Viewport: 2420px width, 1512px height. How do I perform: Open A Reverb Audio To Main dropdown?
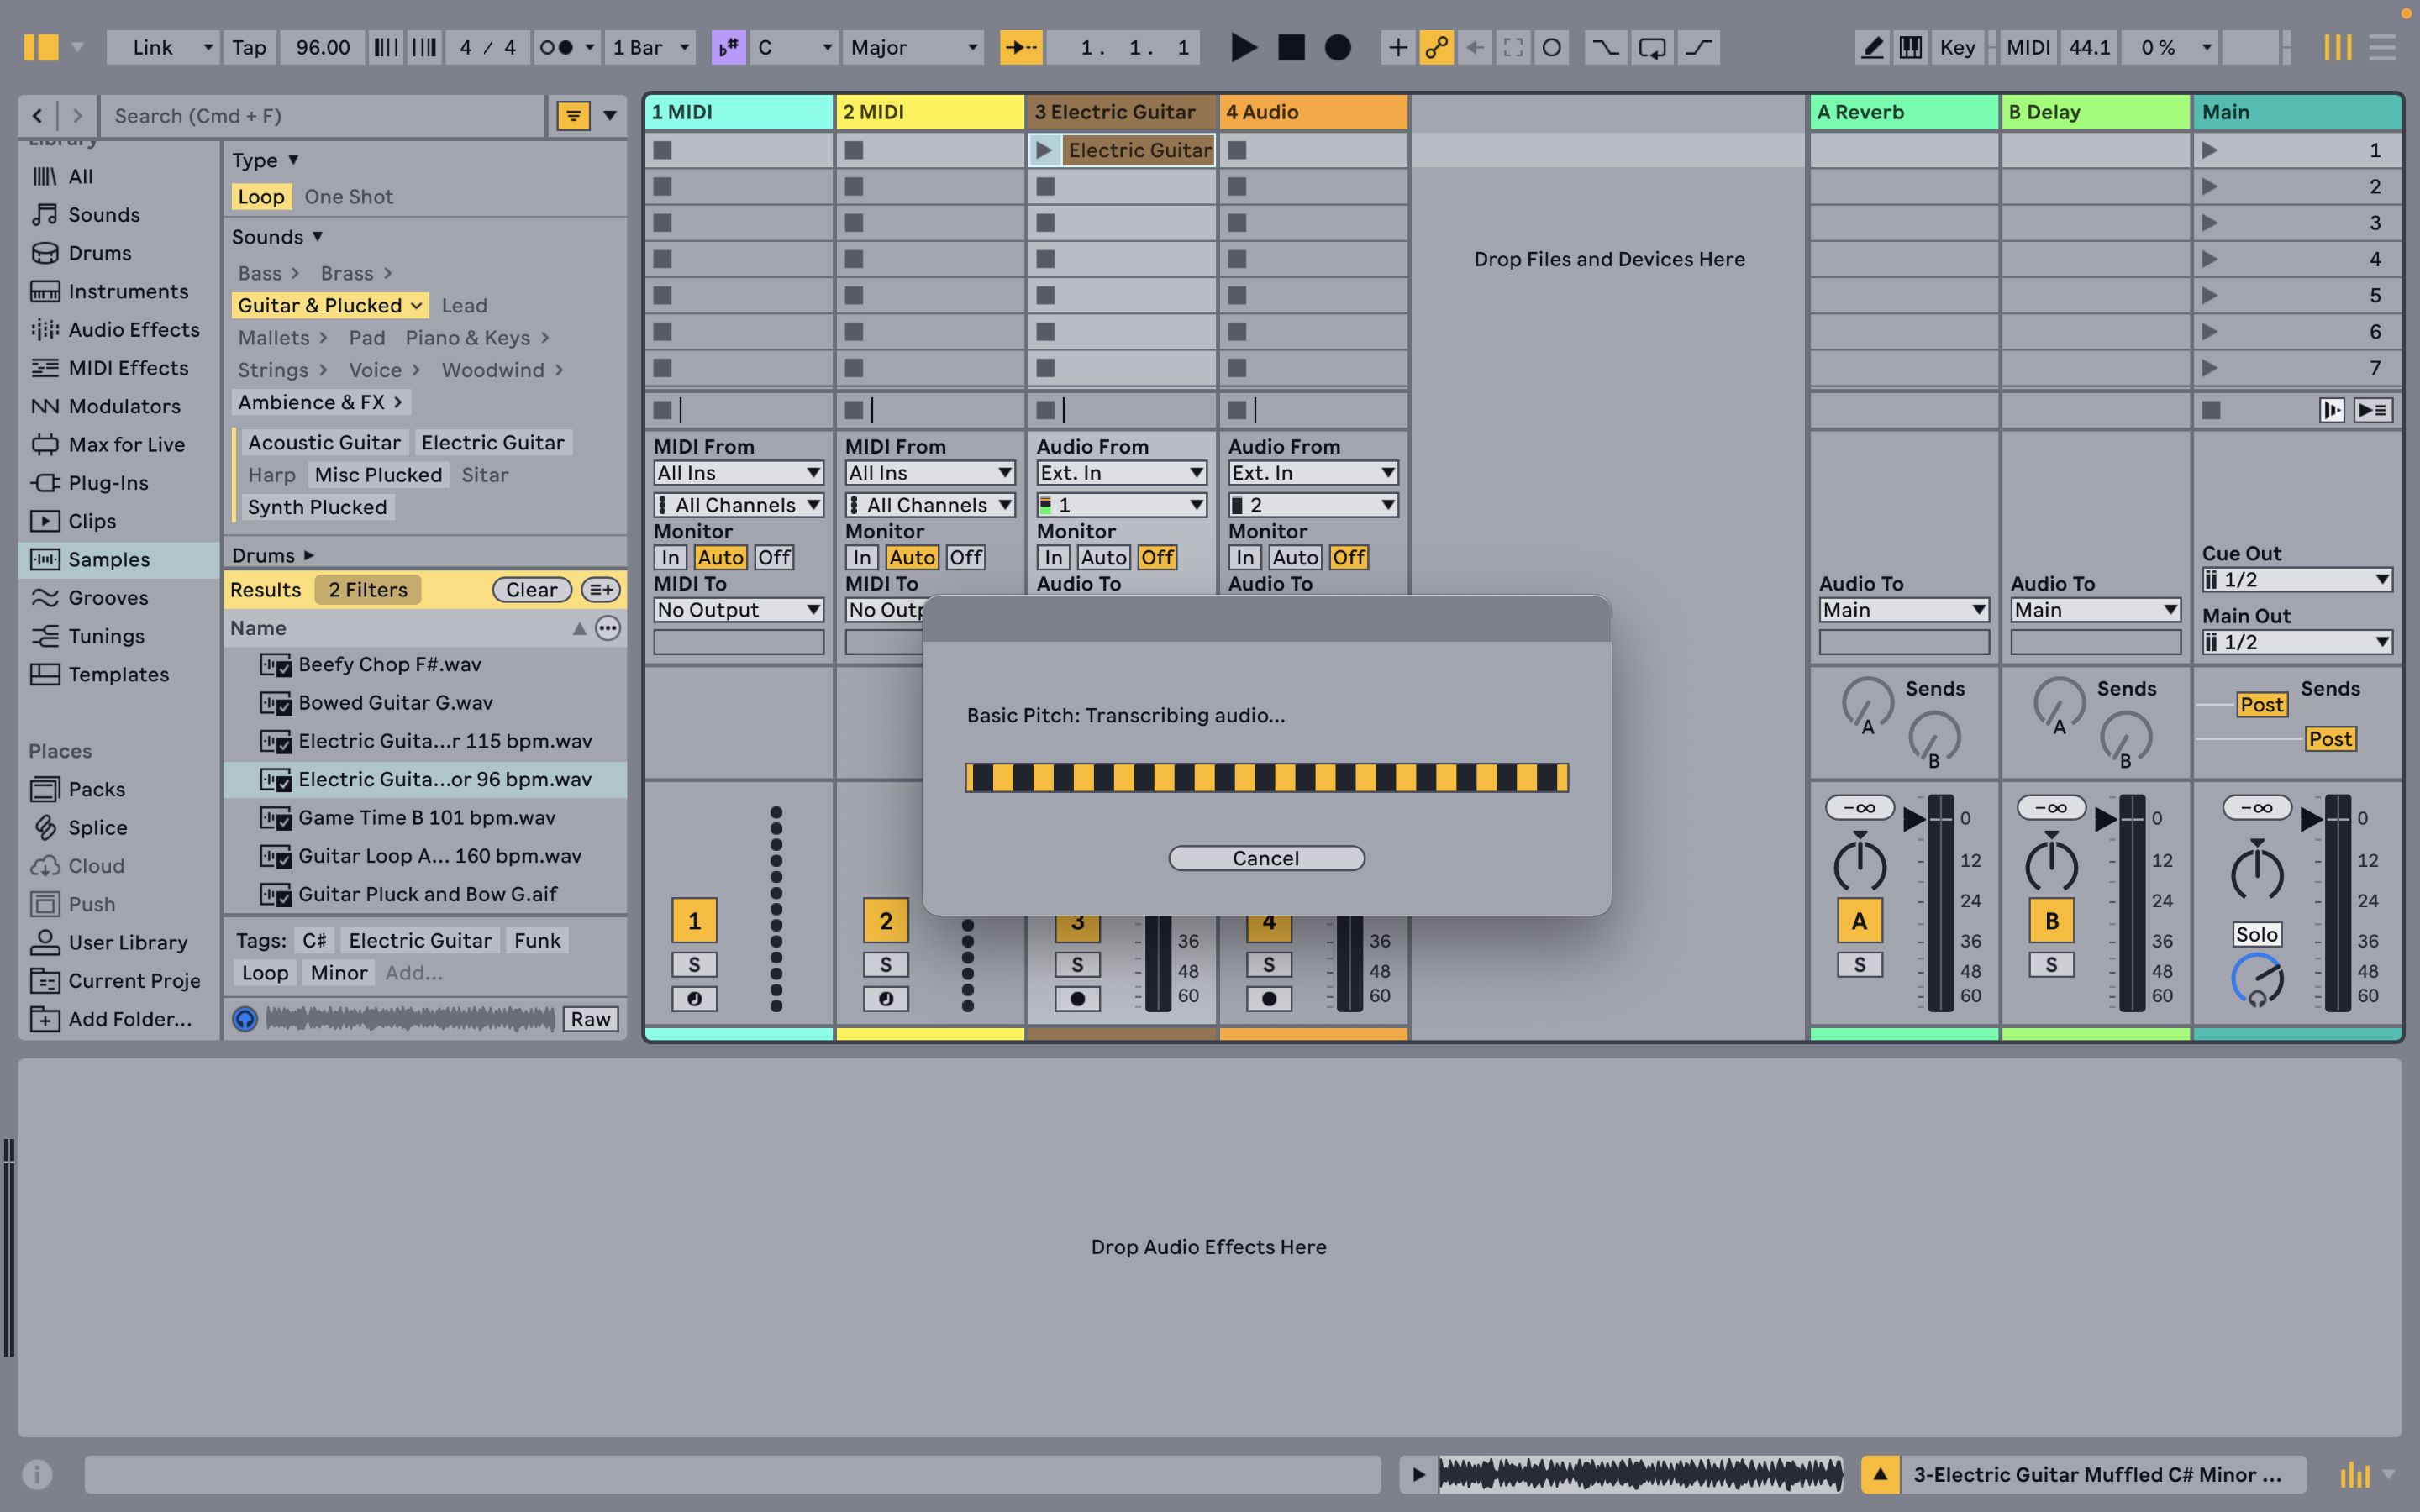click(x=1903, y=610)
